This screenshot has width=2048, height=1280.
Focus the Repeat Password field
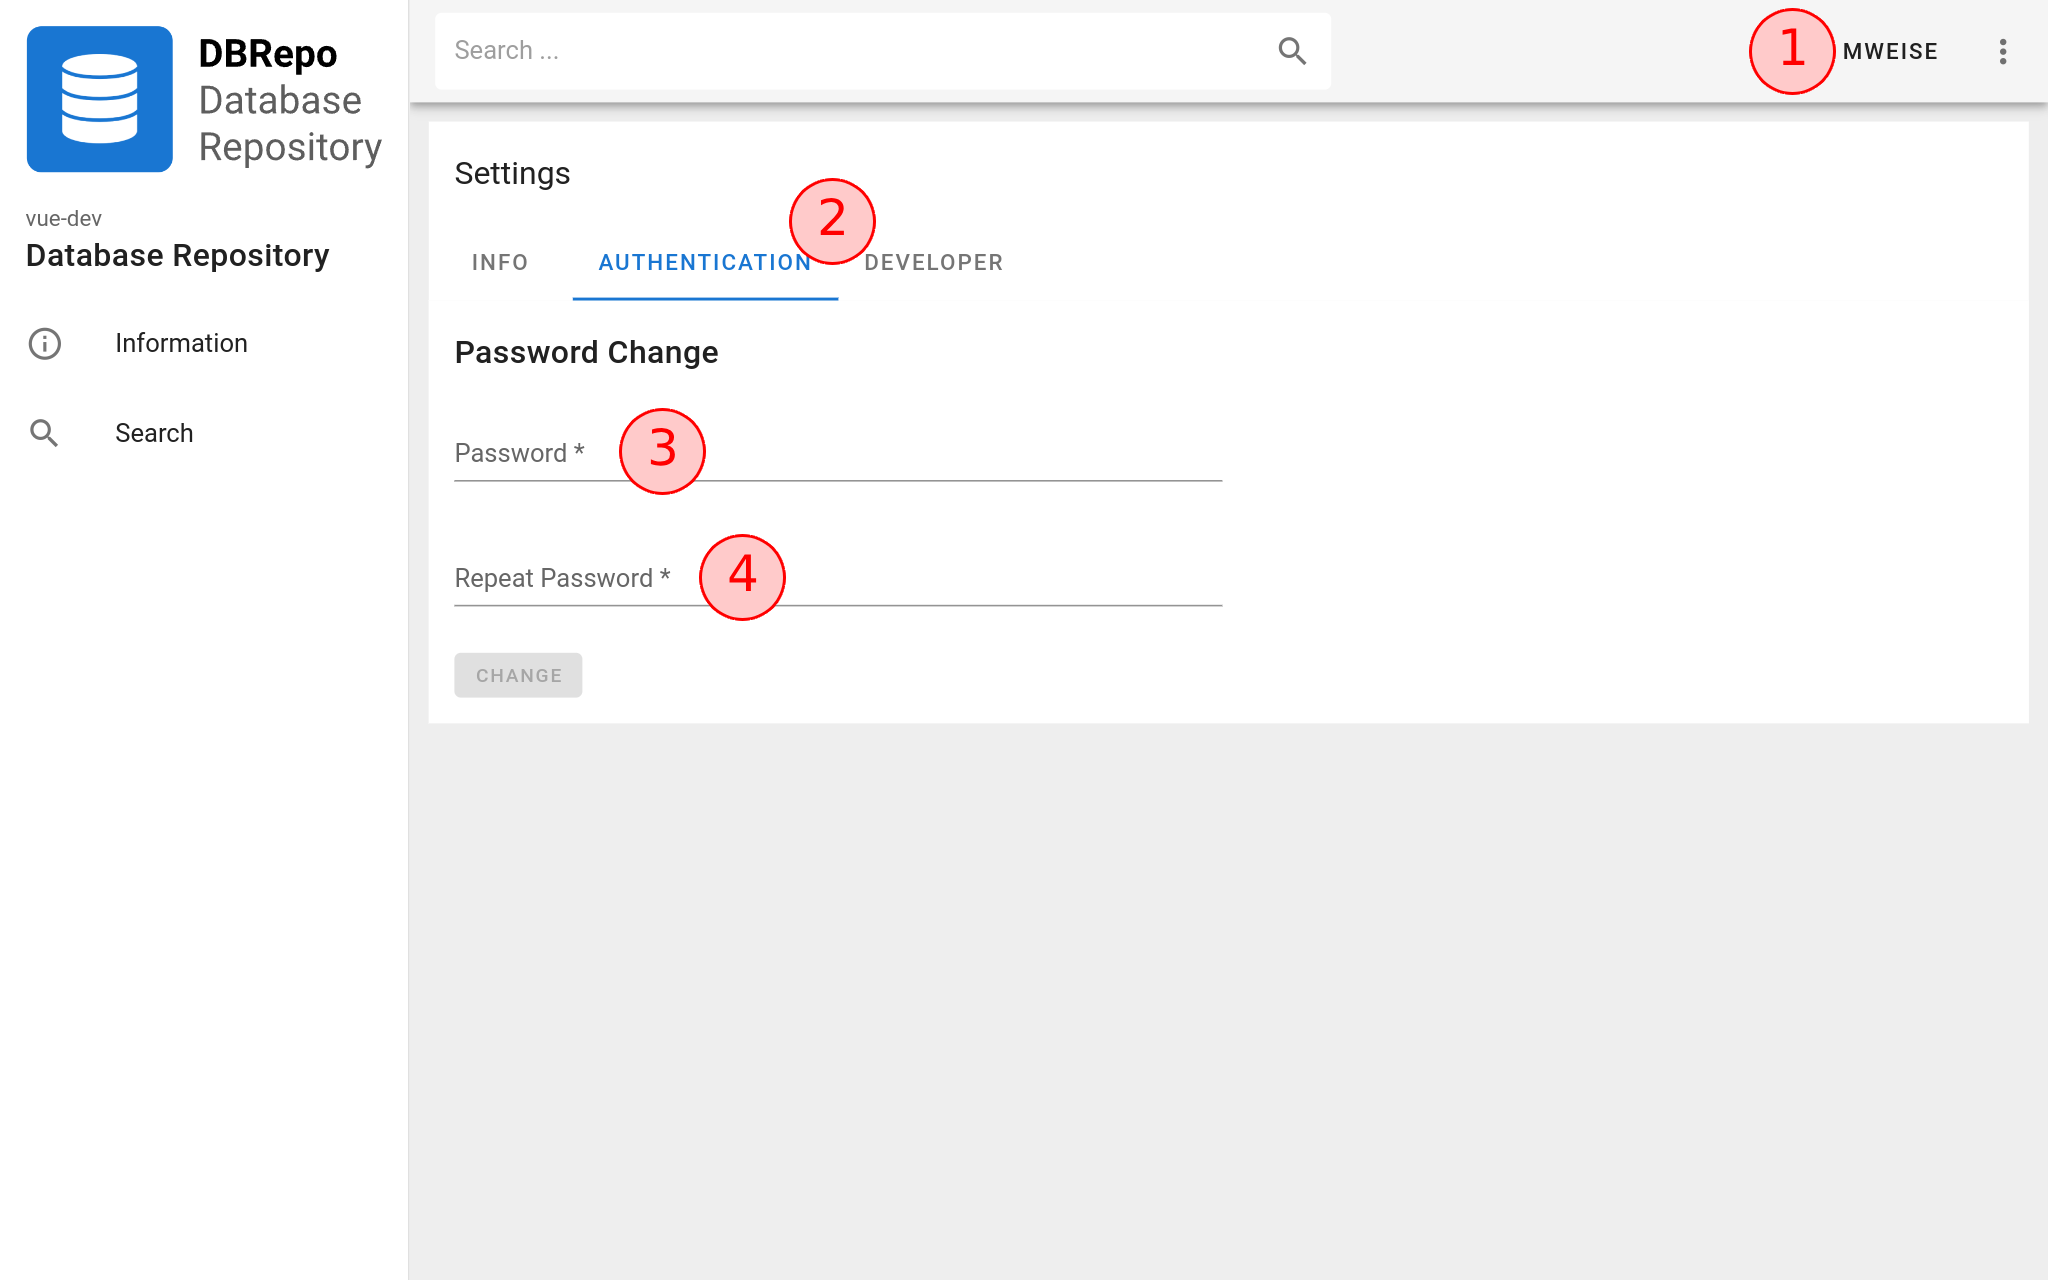click(838, 578)
